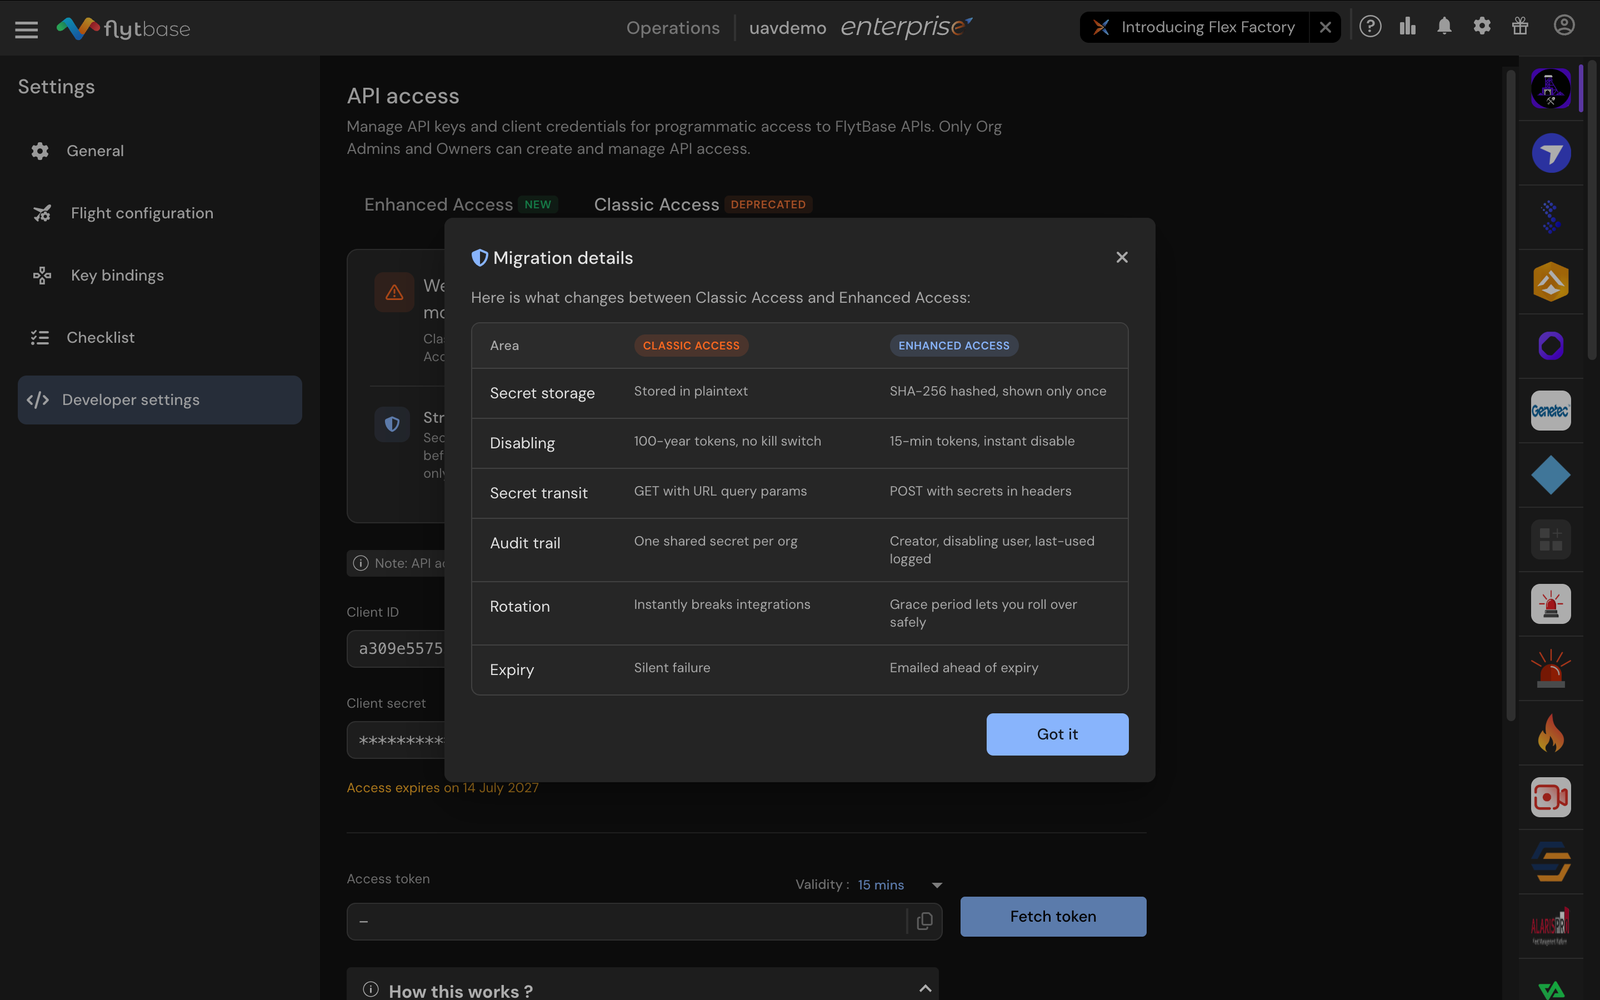Screen dimensions: 1600x1000
Task: Open the analytics bar chart icon
Action: click(x=1408, y=27)
